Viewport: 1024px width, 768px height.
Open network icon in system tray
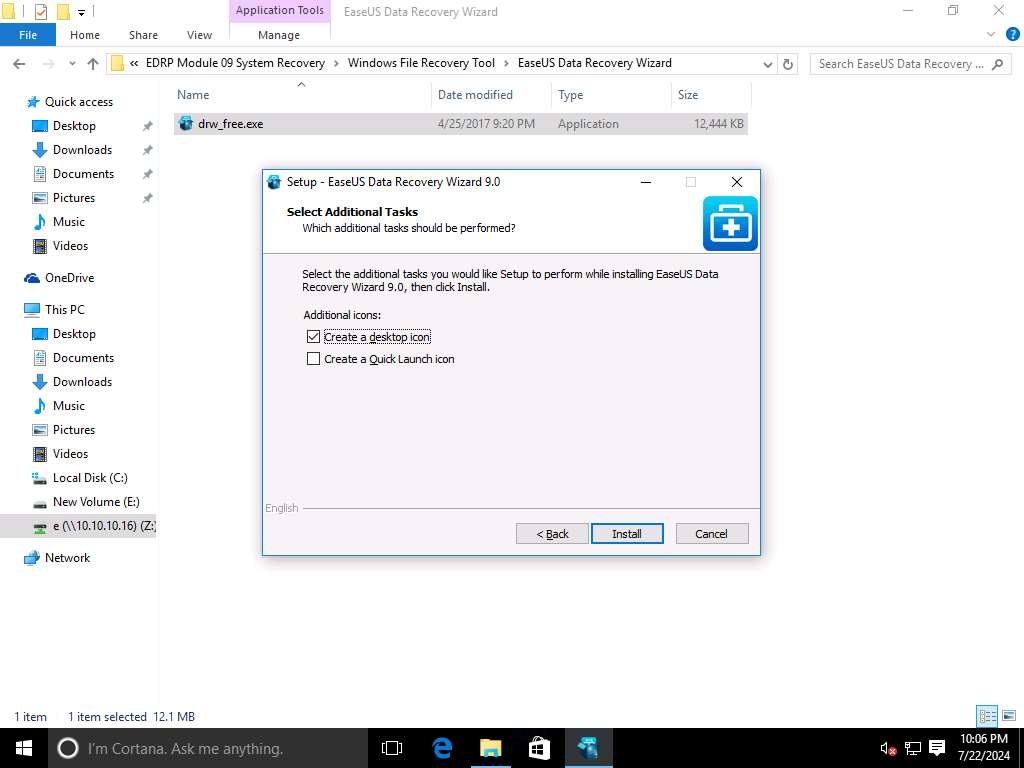pyautogui.click(x=913, y=748)
